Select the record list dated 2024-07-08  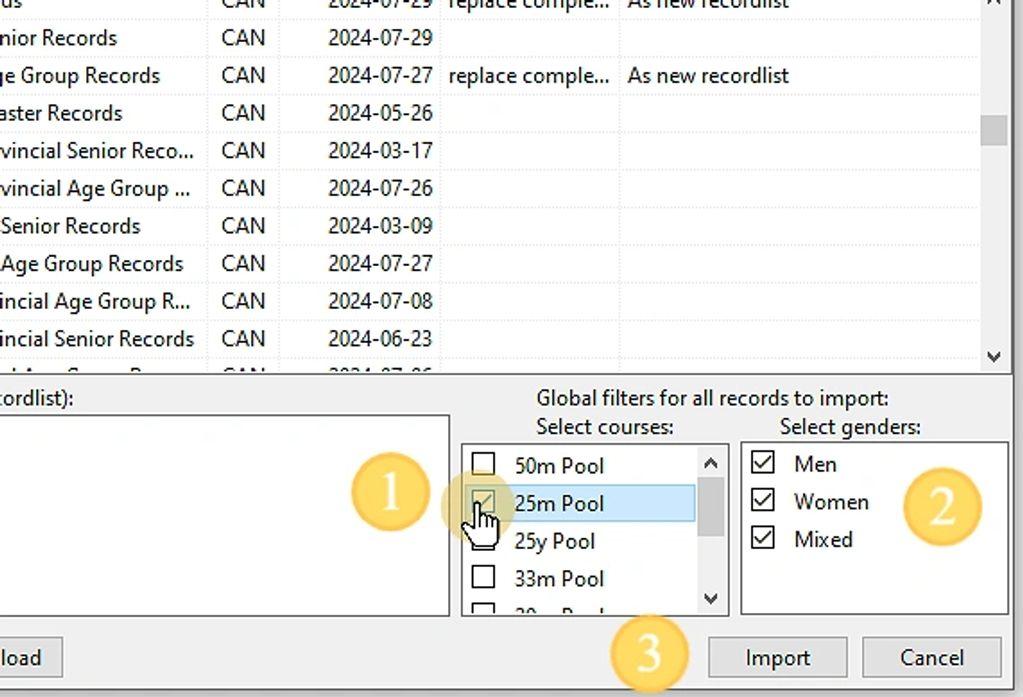380,301
